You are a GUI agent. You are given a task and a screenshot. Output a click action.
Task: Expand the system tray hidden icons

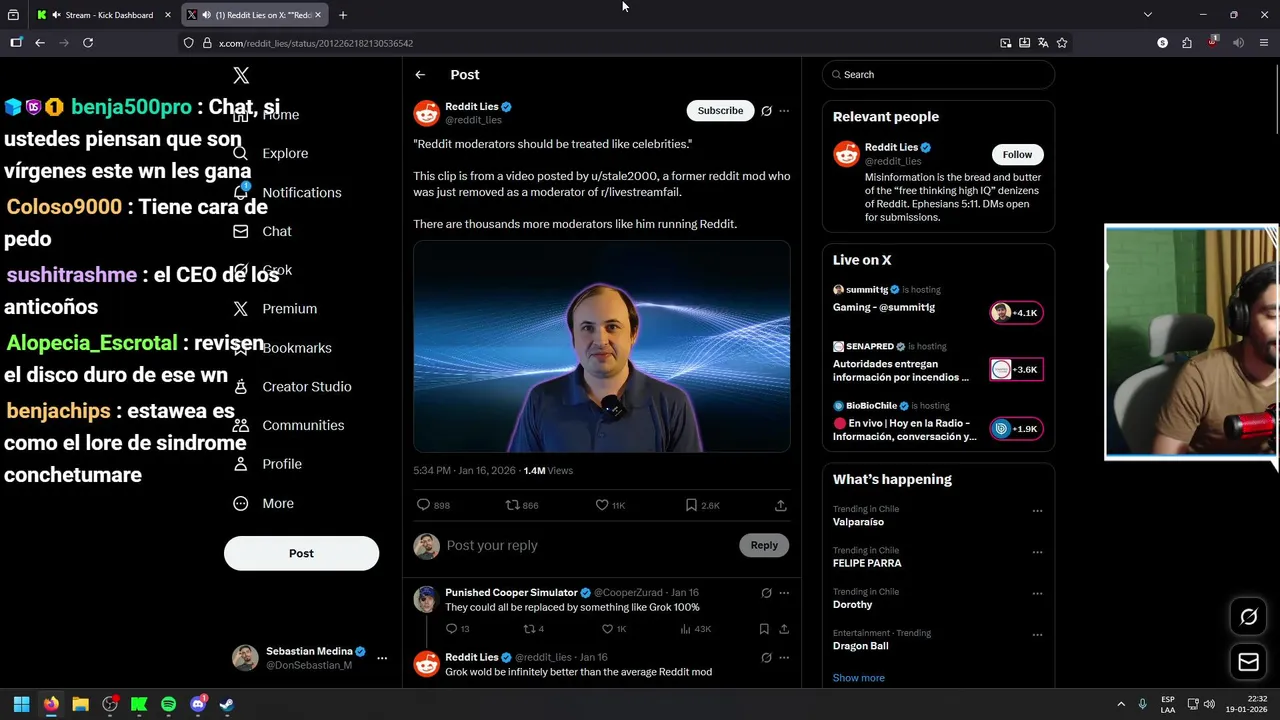(x=1121, y=704)
